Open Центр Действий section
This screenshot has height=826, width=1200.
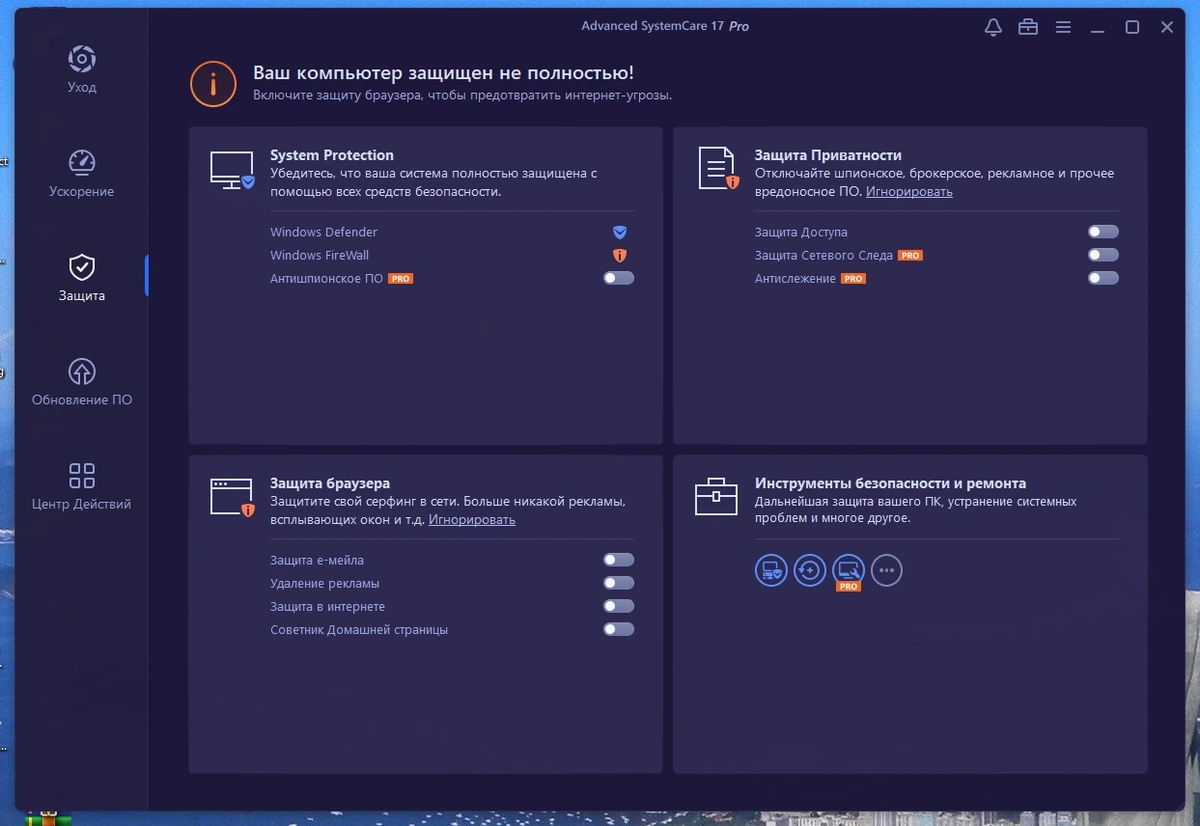point(82,476)
